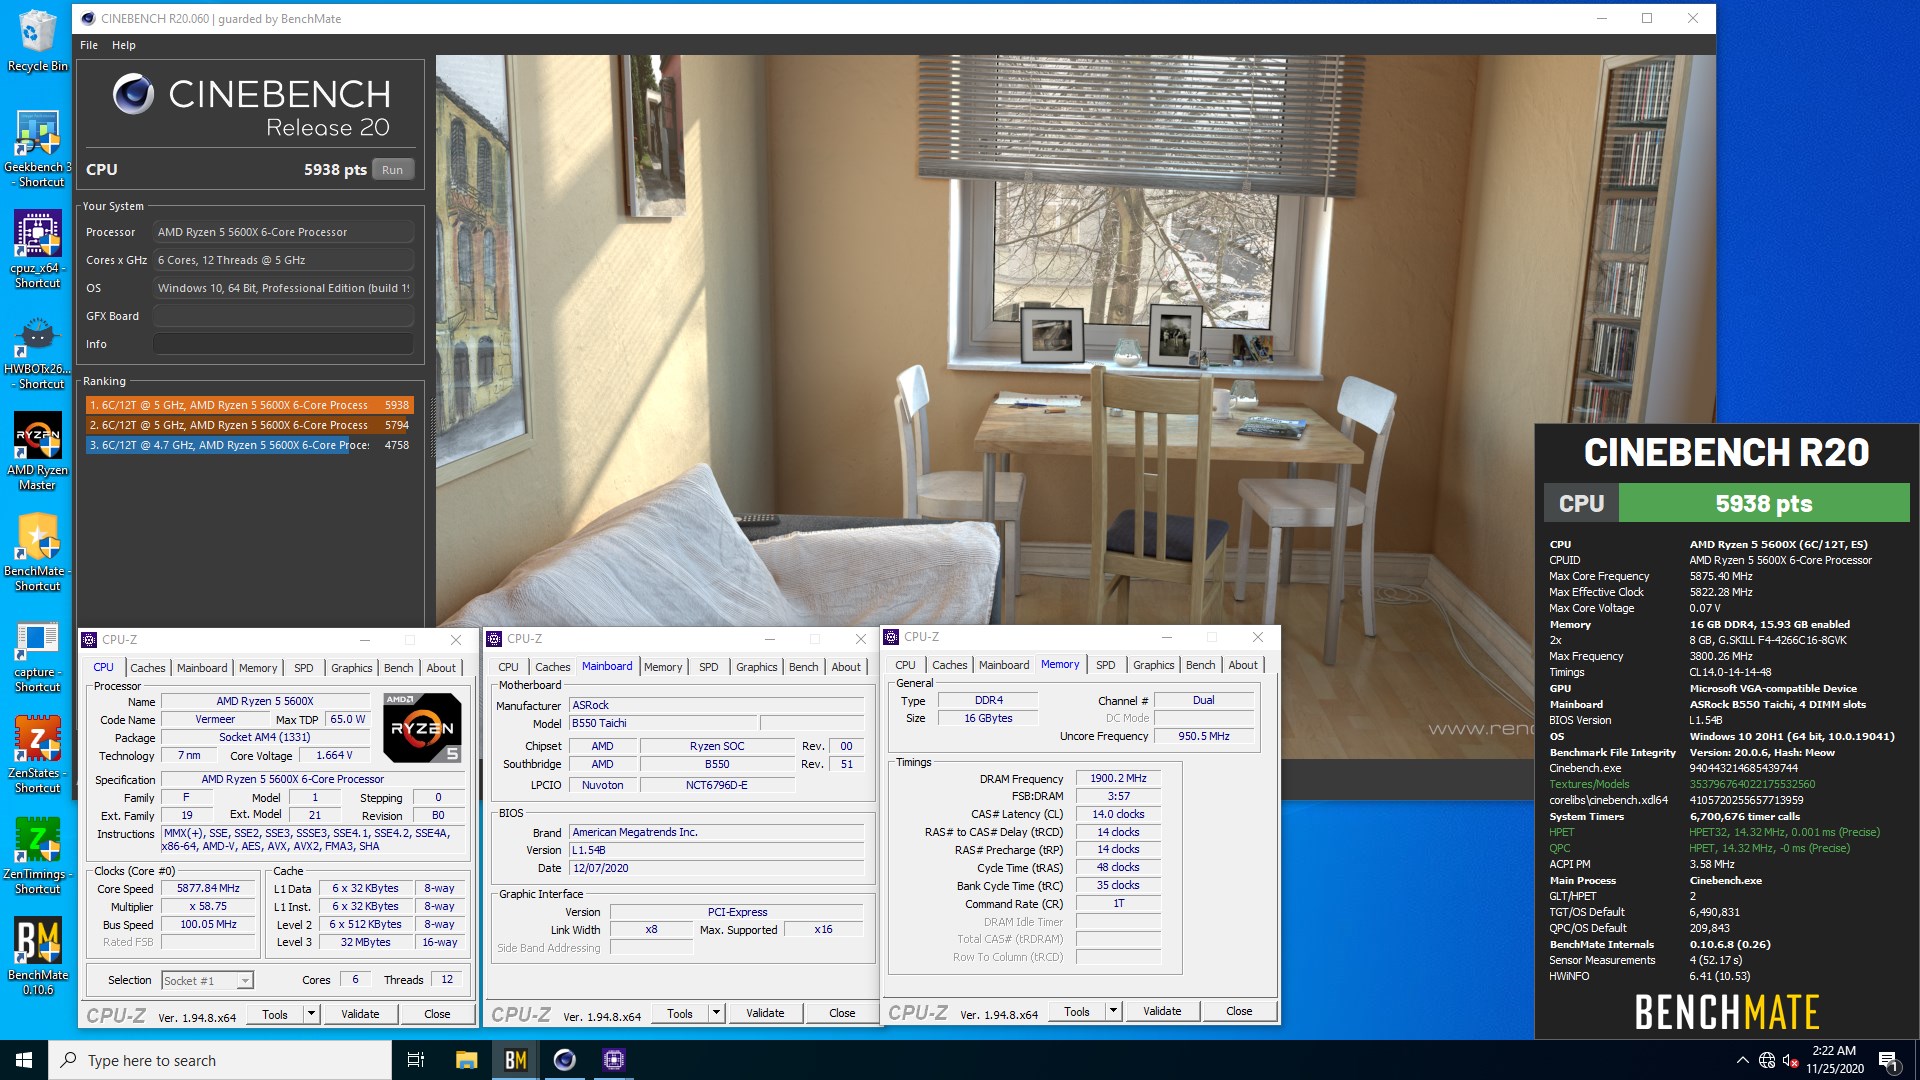
Task: Click the taskbar search box
Action: [220, 1060]
